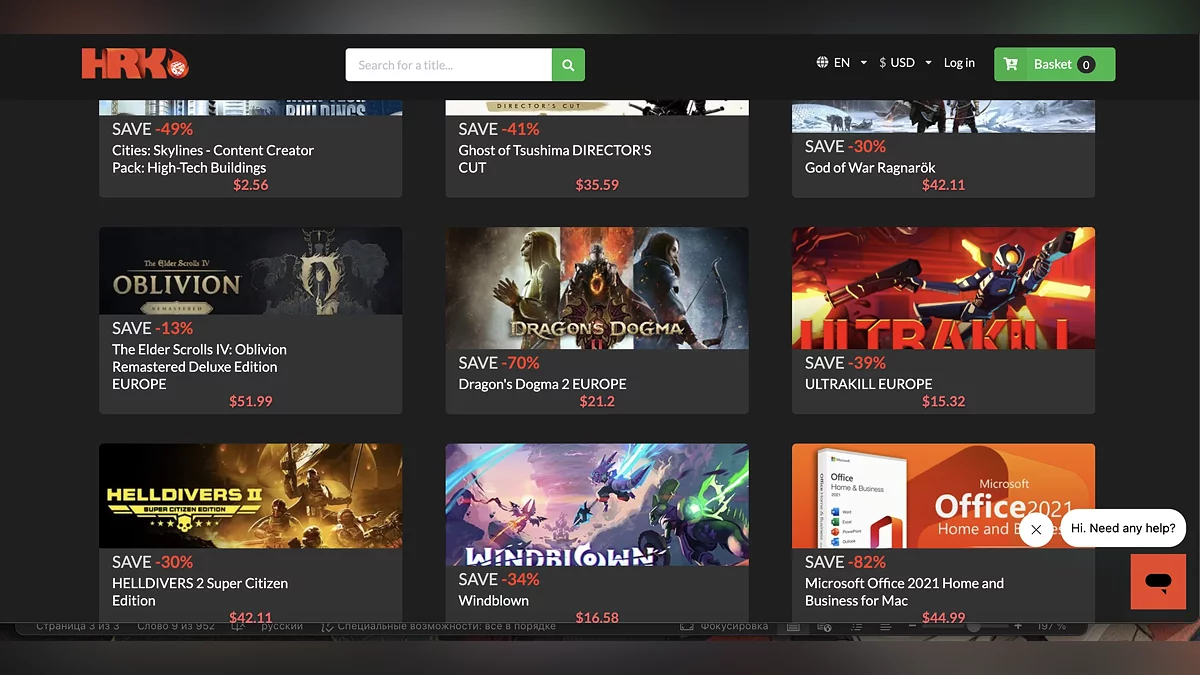Dismiss the help bubble with the X

[x=1036, y=530]
